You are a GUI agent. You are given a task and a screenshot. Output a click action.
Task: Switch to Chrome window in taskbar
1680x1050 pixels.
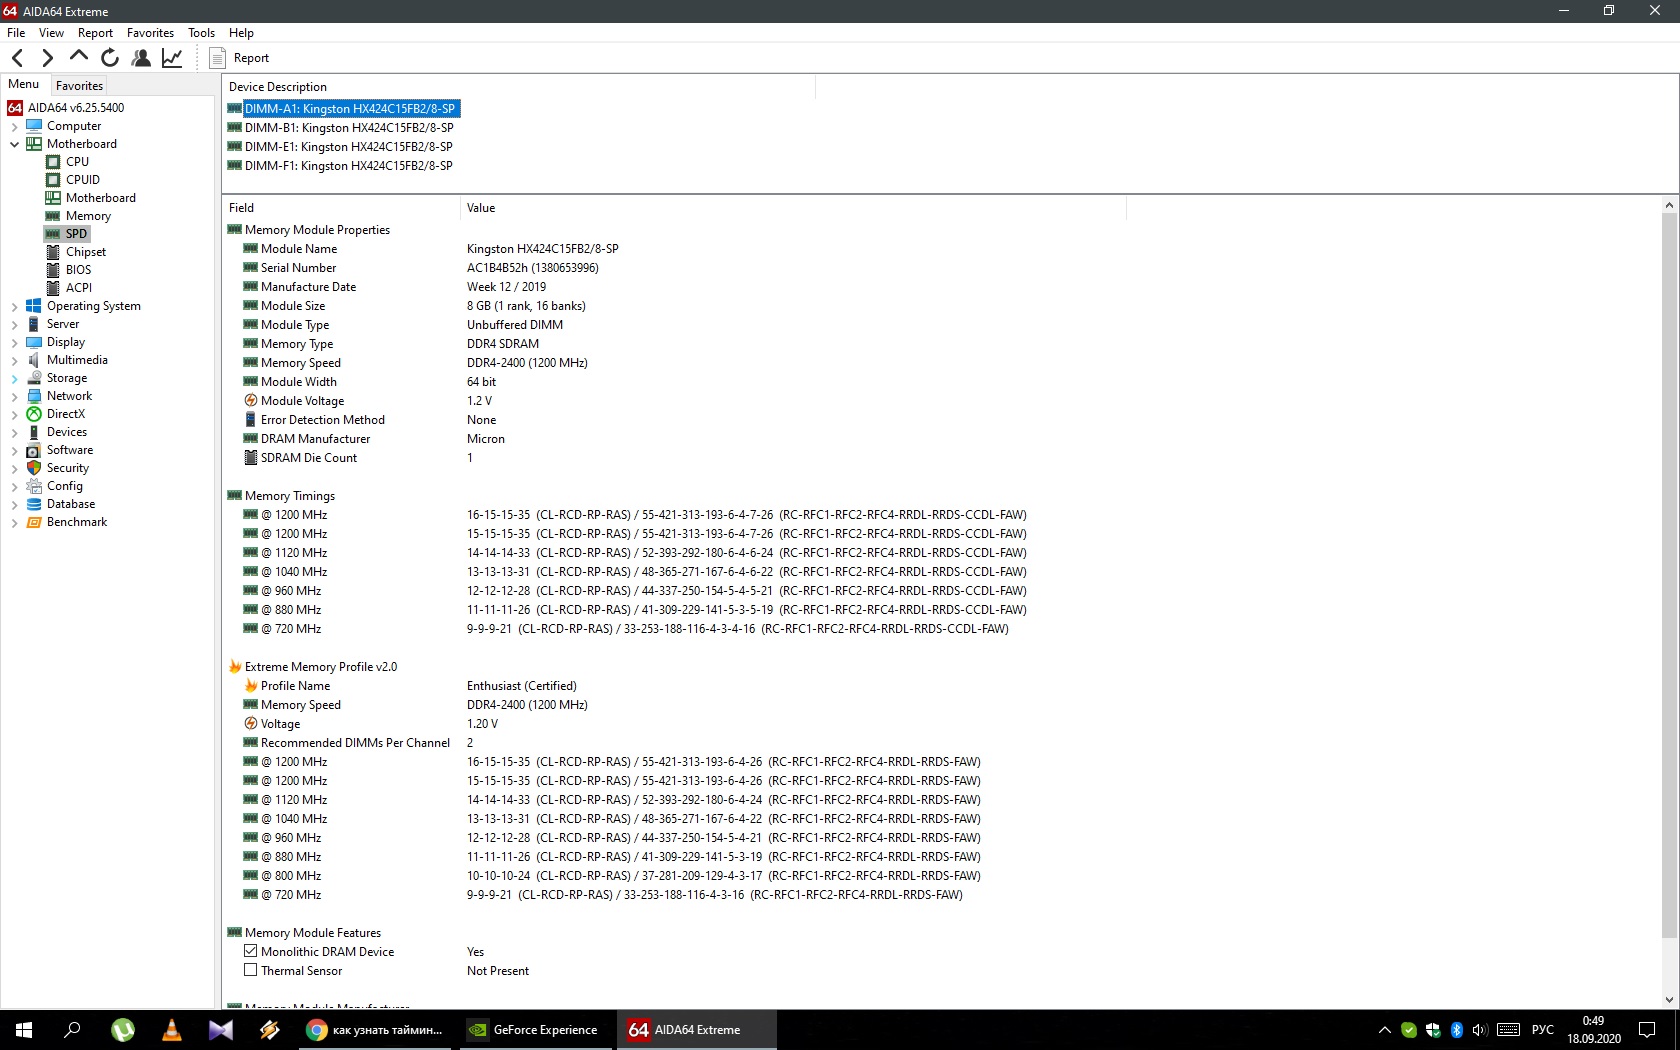click(x=375, y=1030)
